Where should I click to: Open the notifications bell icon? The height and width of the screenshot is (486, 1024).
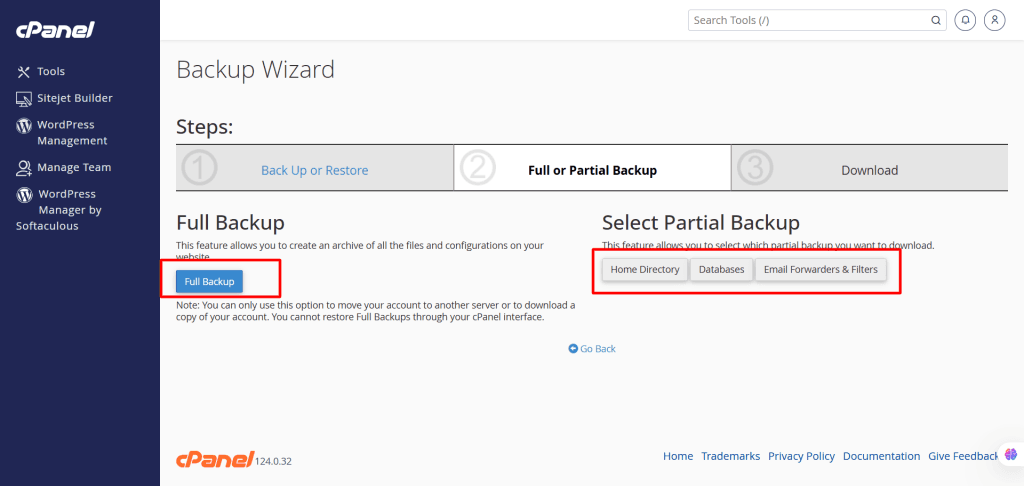[965, 20]
